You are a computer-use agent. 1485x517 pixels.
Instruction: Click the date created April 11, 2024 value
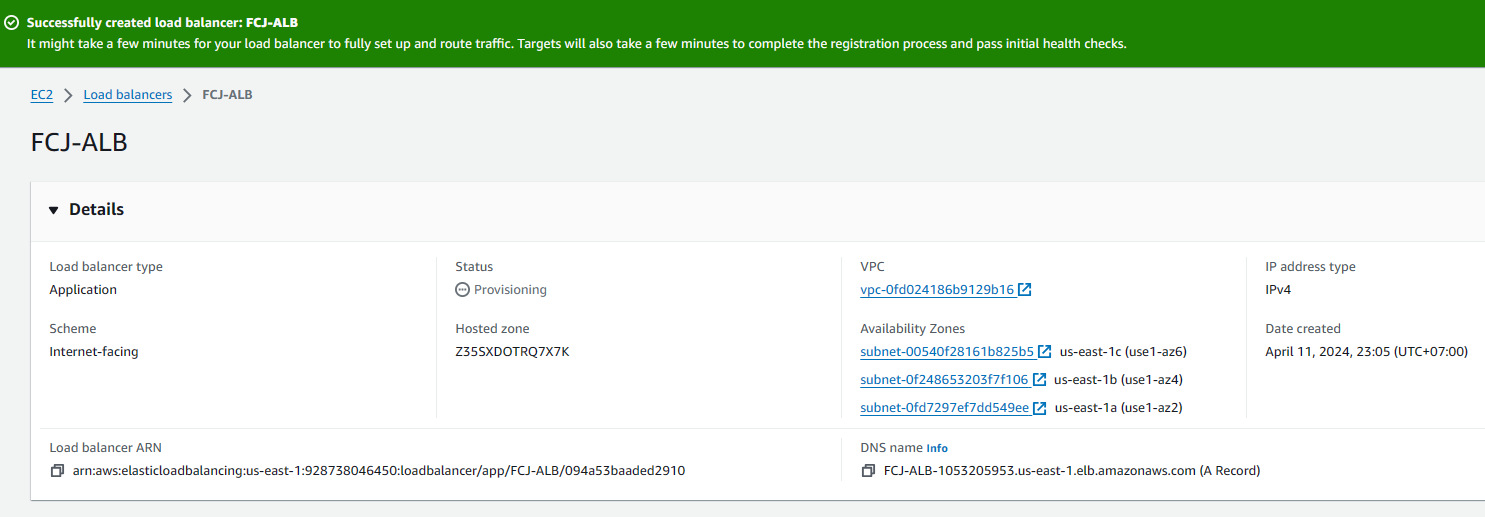tap(1366, 352)
